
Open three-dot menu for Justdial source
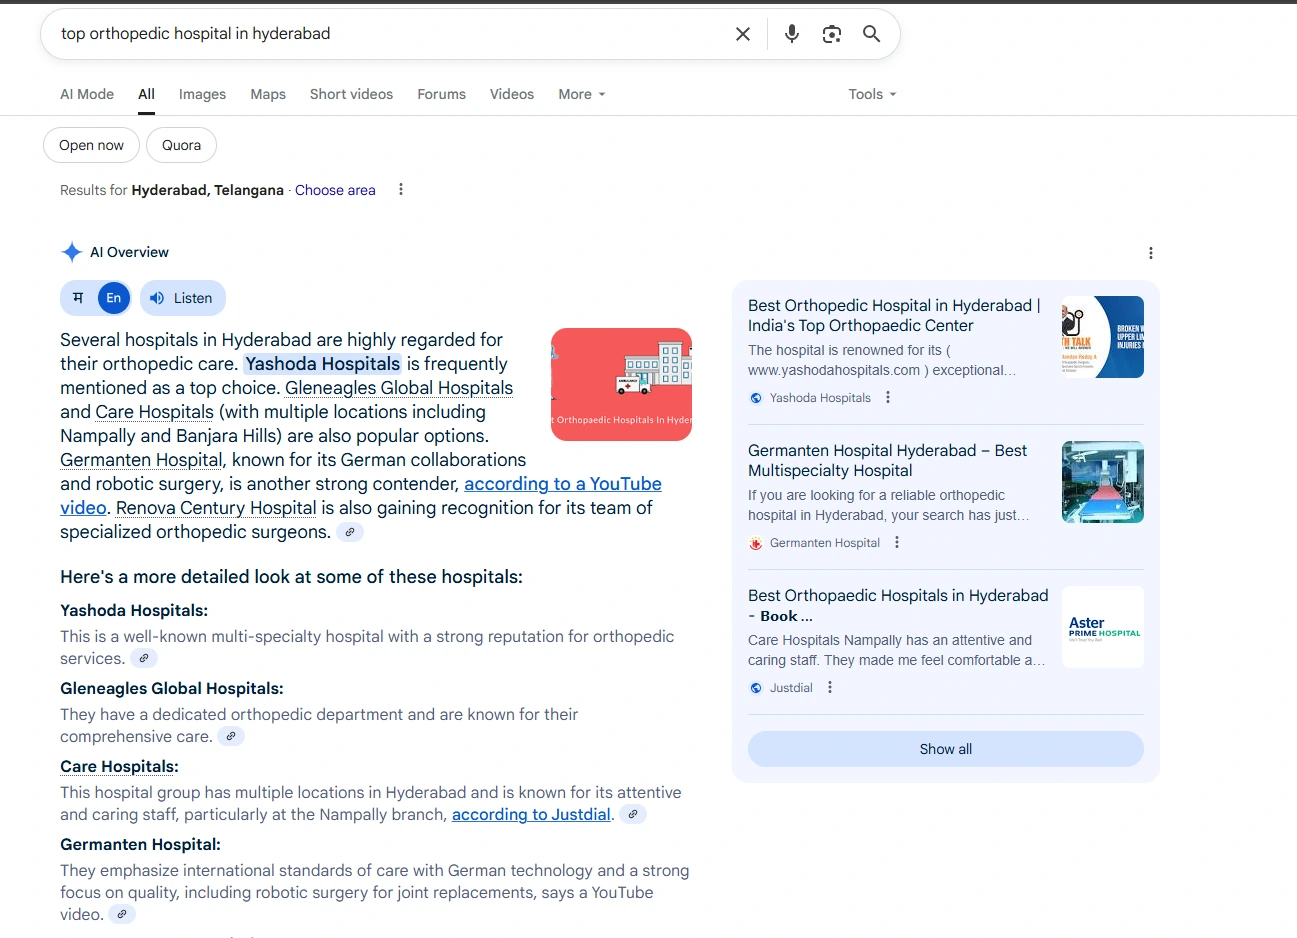(830, 688)
